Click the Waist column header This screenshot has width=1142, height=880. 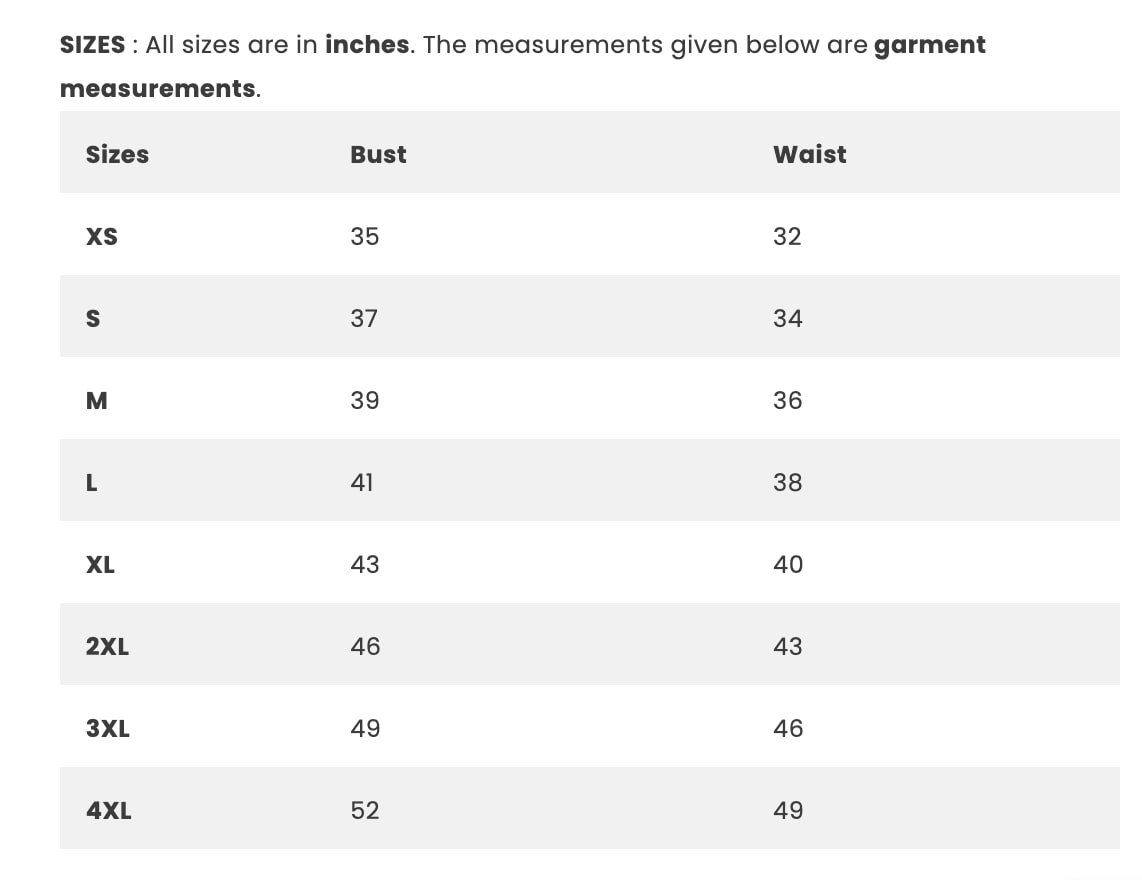point(809,154)
